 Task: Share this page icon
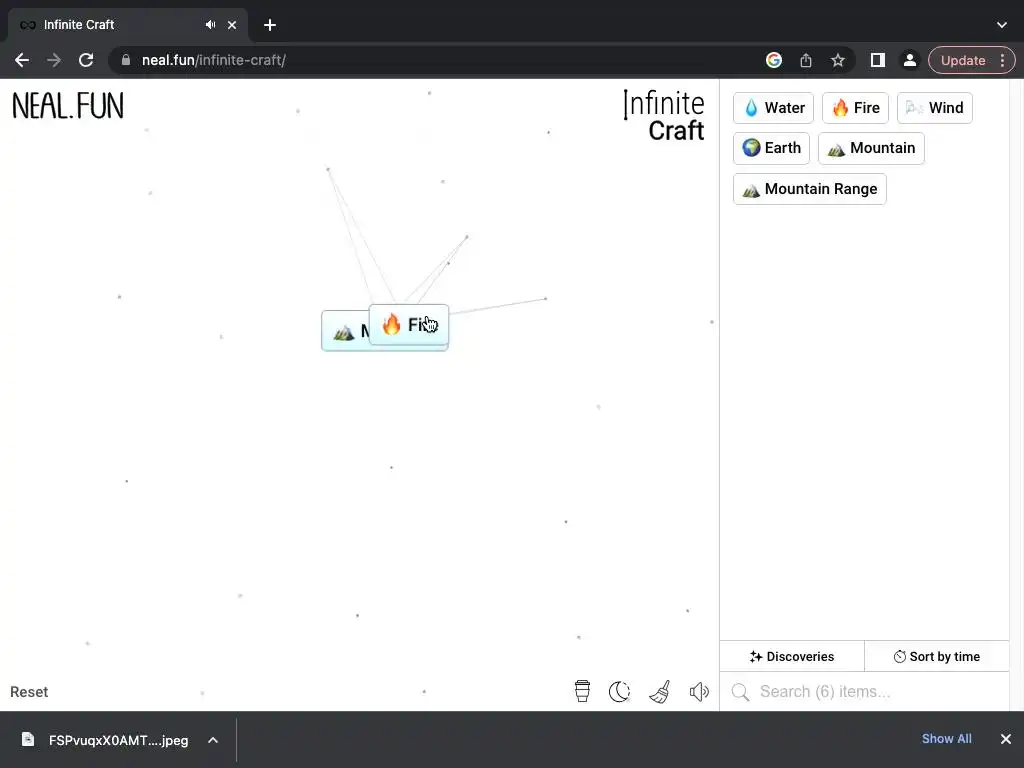[806, 60]
